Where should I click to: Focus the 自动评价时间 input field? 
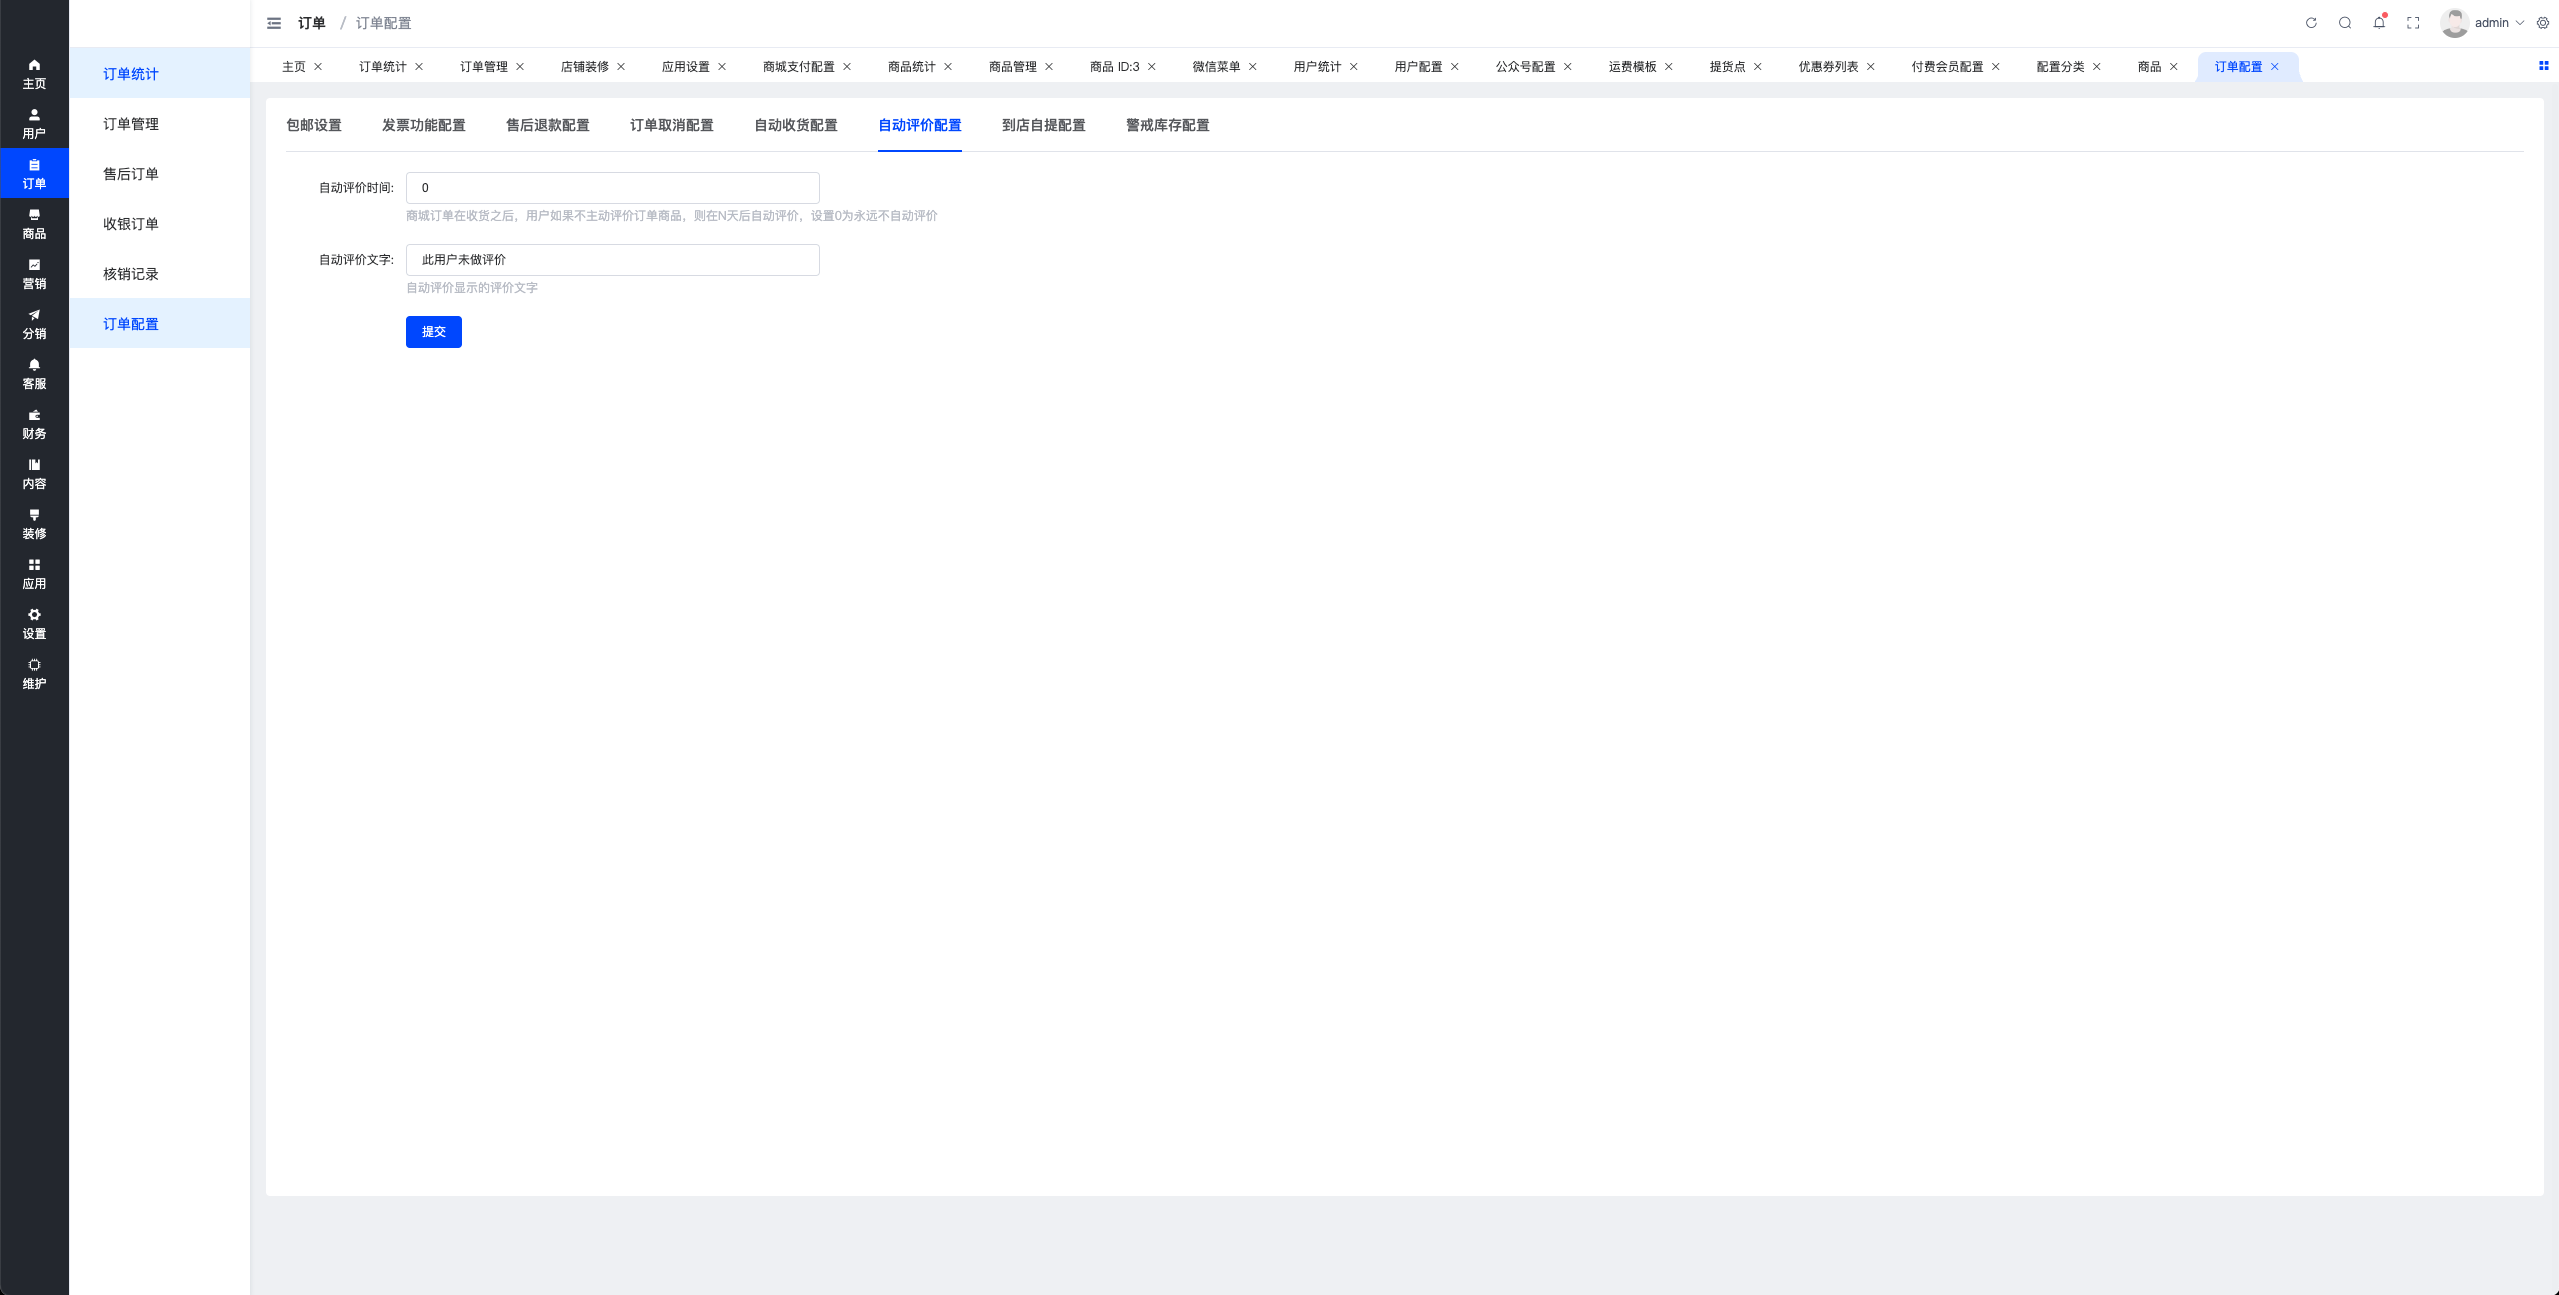point(613,188)
